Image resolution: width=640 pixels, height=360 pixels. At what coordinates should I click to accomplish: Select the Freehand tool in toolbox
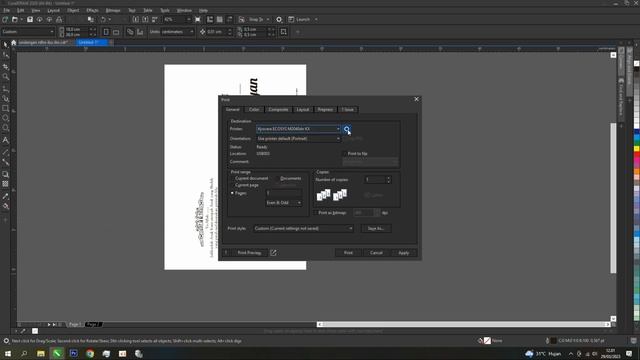5,88
